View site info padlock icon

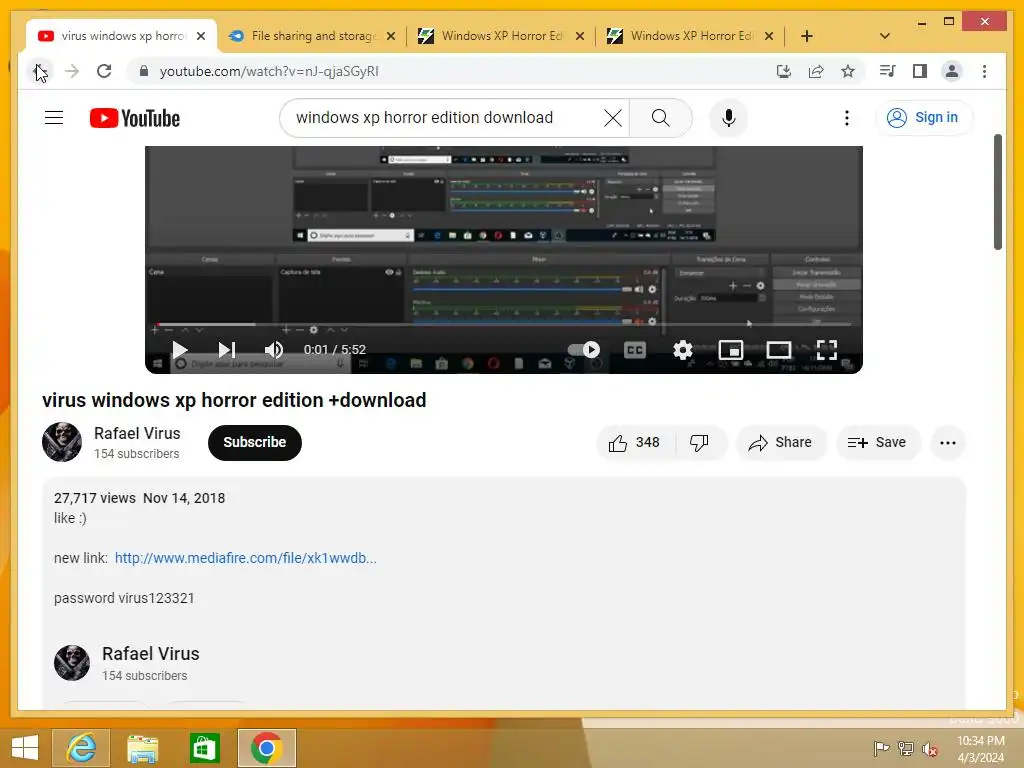(x=144, y=71)
